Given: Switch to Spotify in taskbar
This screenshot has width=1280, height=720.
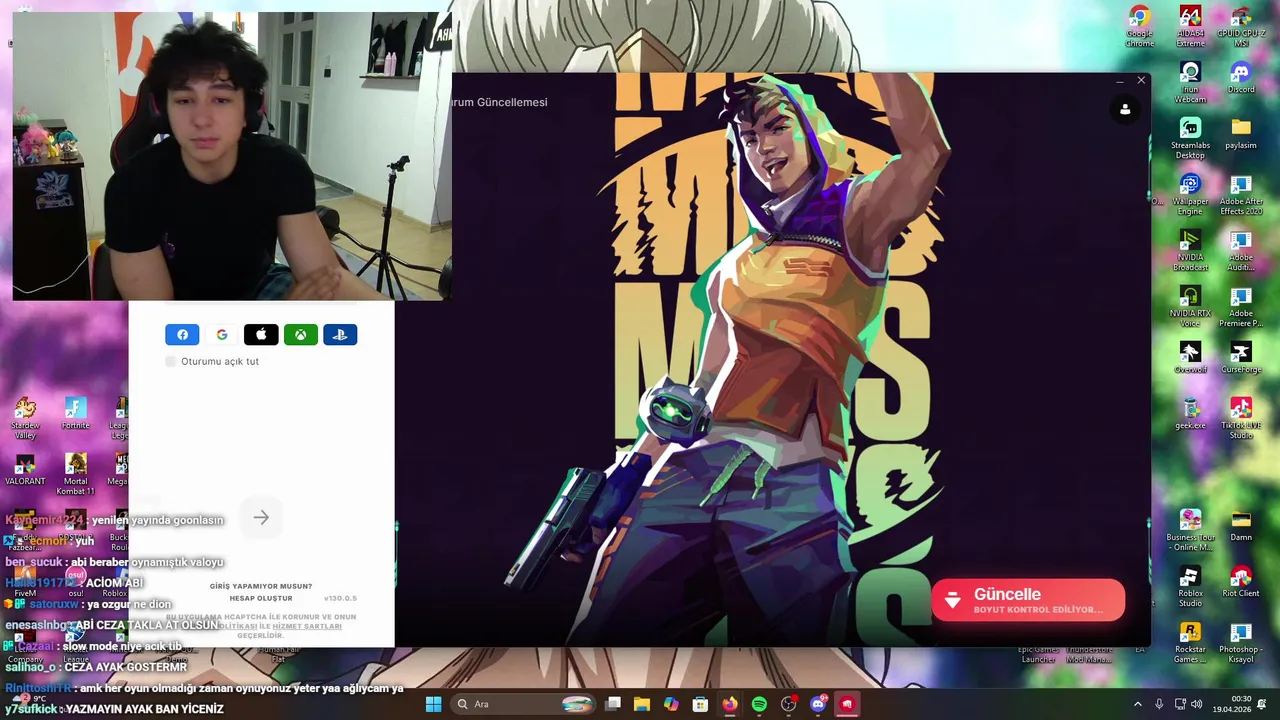Looking at the screenshot, I should click(x=759, y=704).
